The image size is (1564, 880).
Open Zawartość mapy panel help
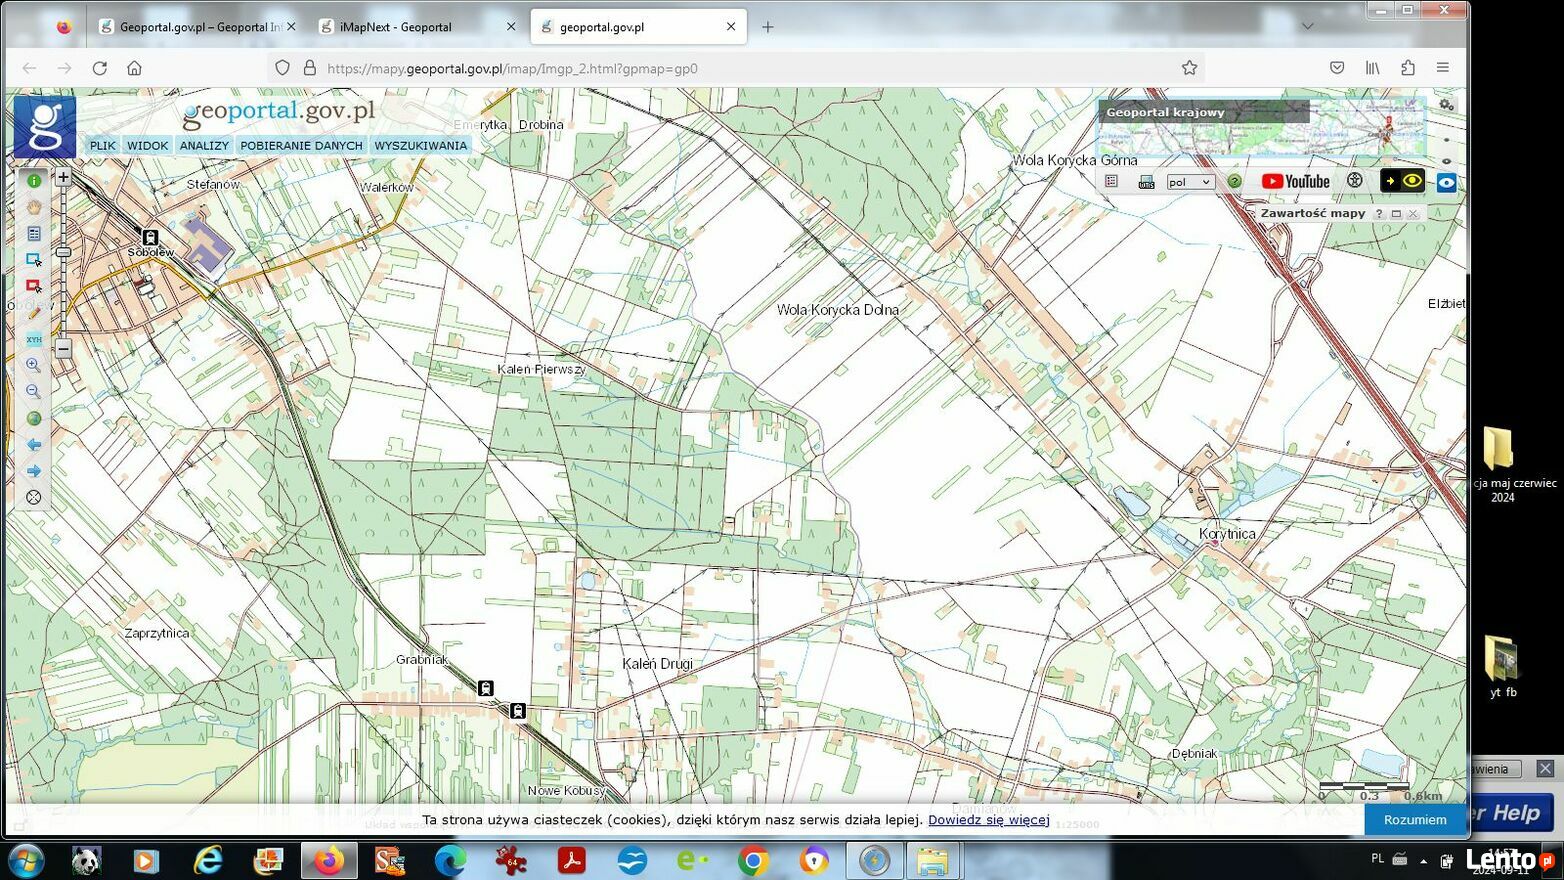click(1379, 214)
